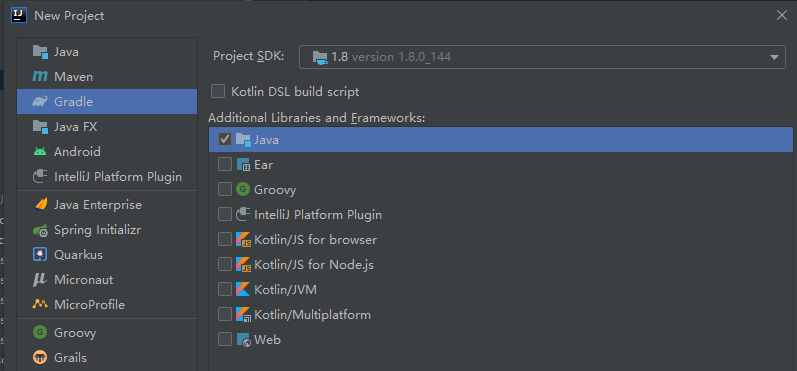
Task: Click the 'Ear' framework label
Action: click(263, 165)
